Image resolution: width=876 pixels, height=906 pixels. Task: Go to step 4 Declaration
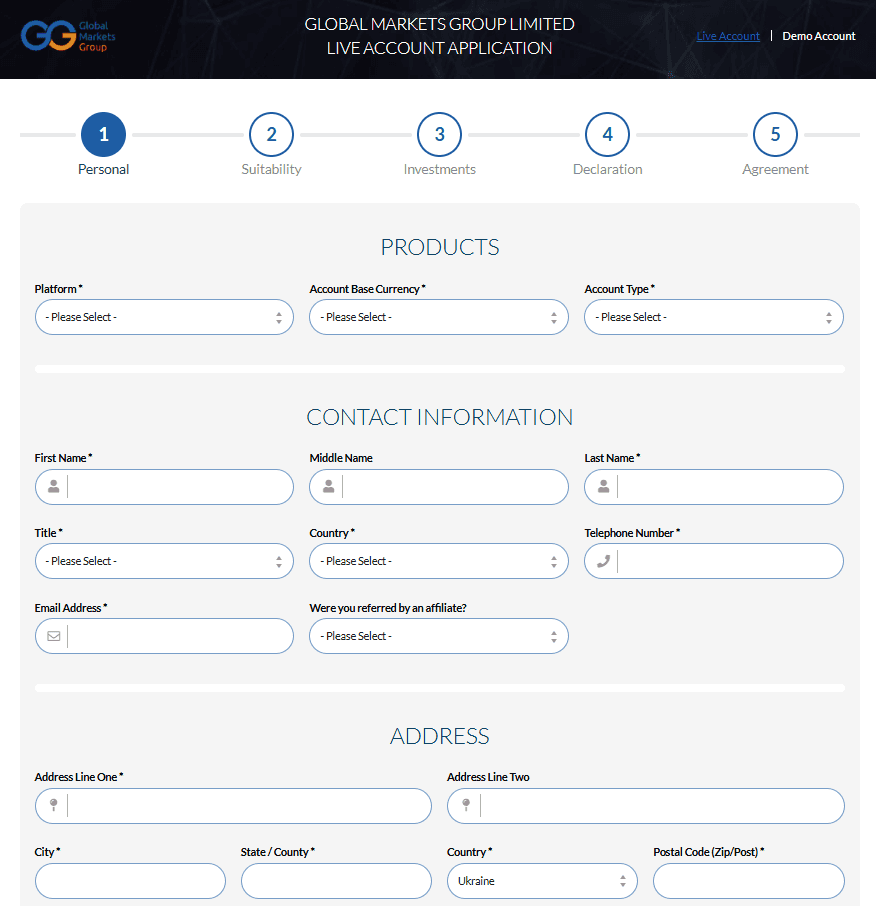(x=607, y=135)
